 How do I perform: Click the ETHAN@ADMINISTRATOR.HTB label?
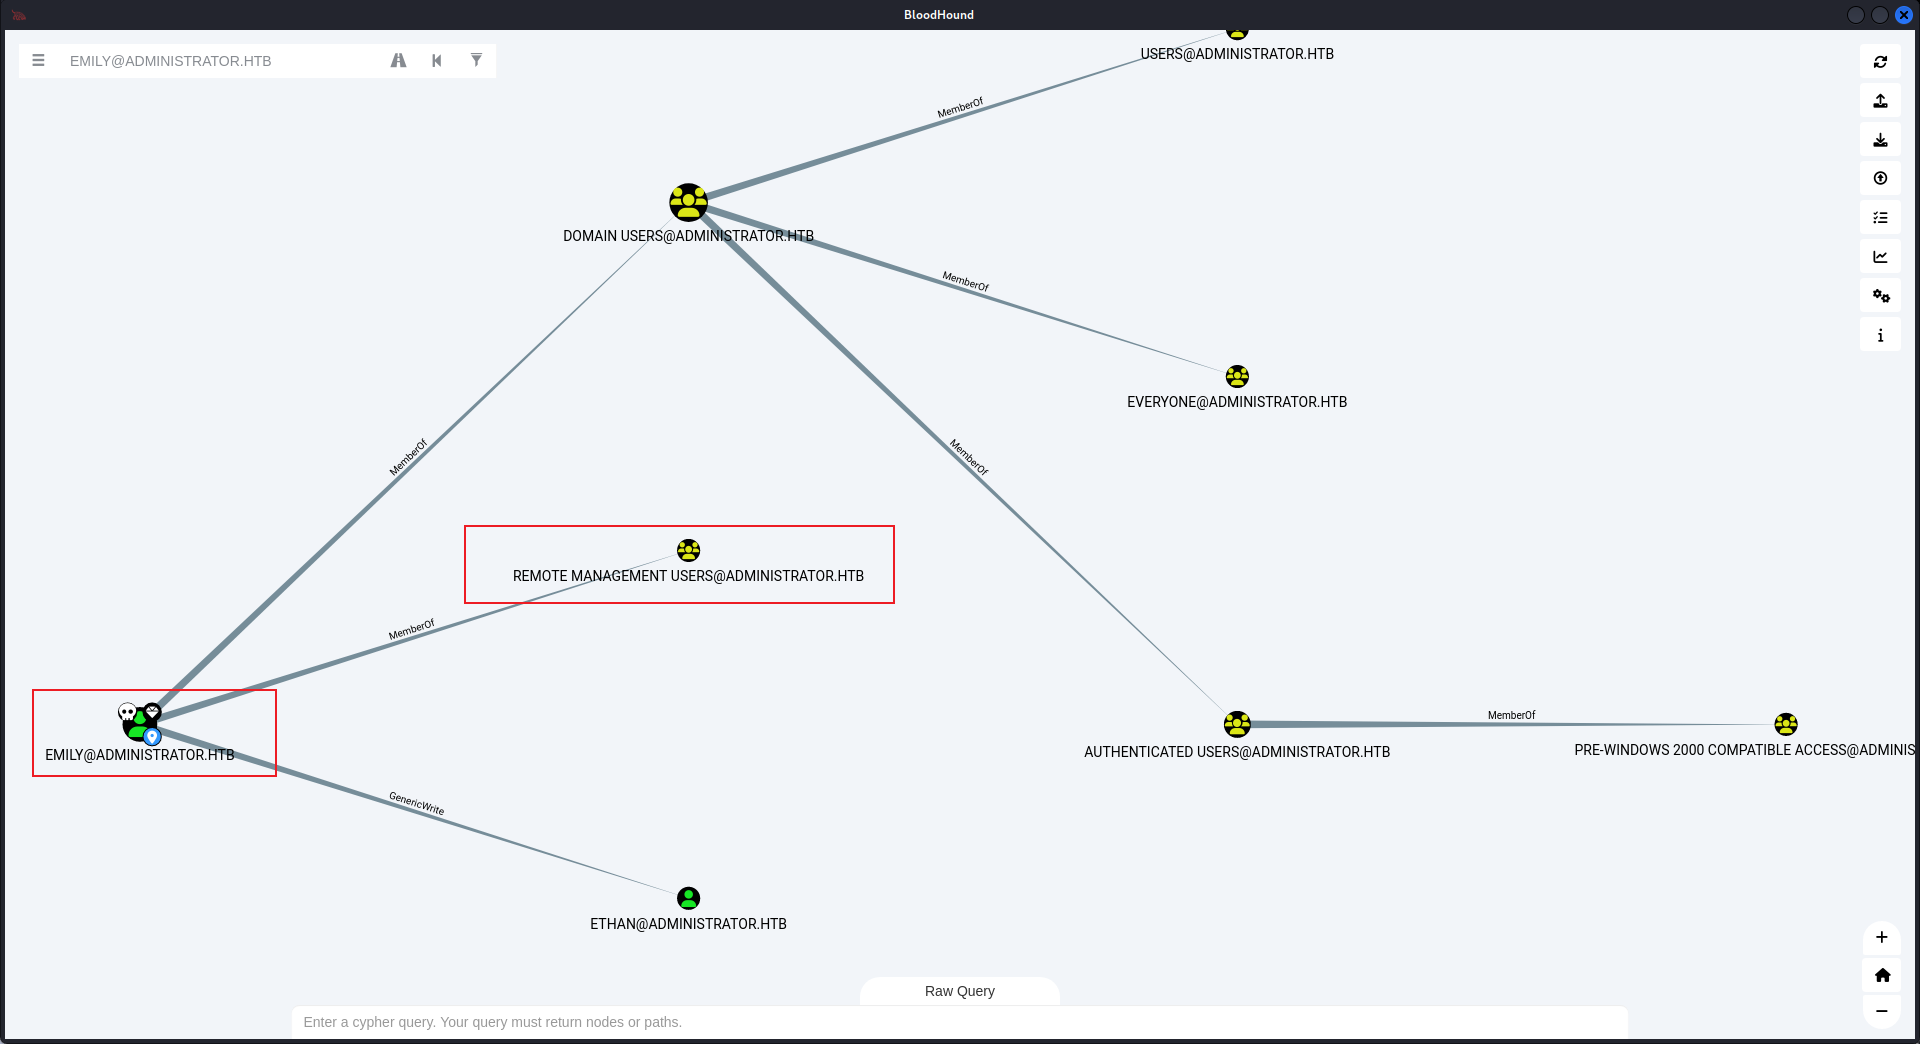coord(688,924)
